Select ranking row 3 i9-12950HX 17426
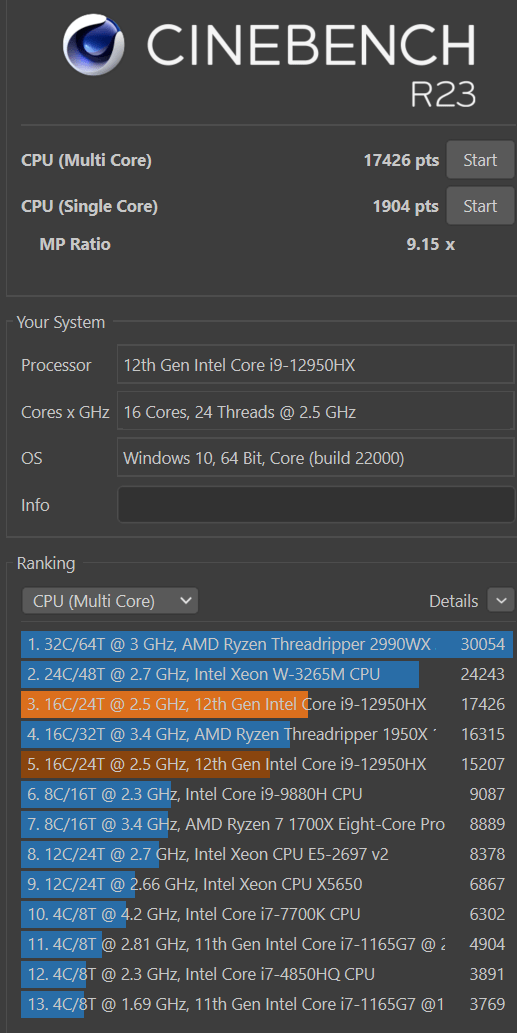Screen dimensions: 517x1033 pos(267,704)
